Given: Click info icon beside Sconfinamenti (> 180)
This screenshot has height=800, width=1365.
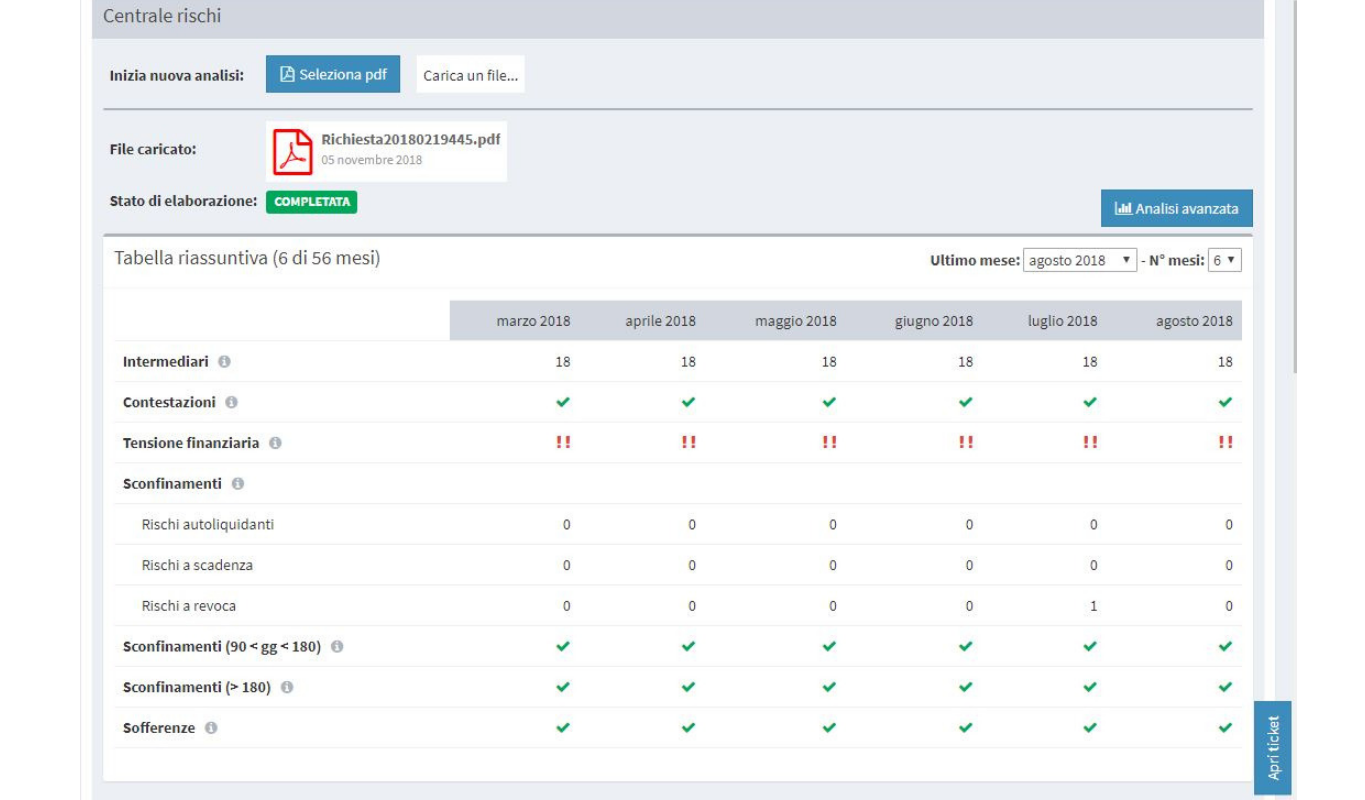Looking at the screenshot, I should [x=287, y=688].
